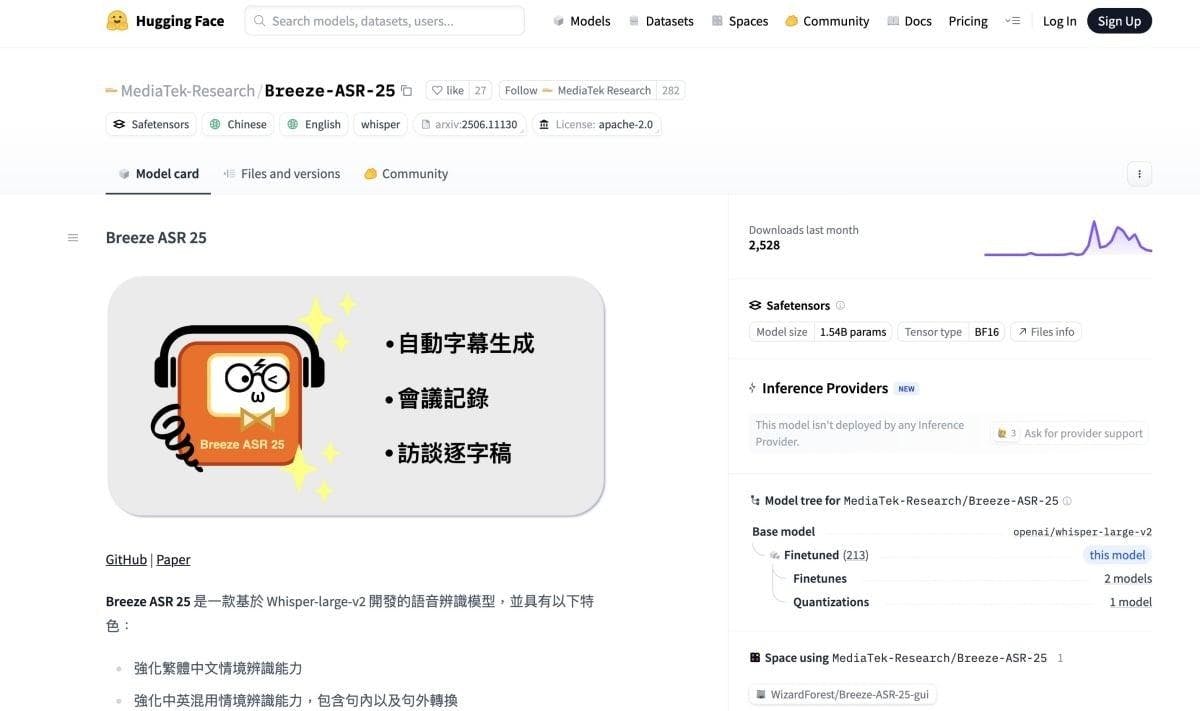This screenshot has width=1200, height=711.
Task: Open the model Community tab
Action: point(405,174)
